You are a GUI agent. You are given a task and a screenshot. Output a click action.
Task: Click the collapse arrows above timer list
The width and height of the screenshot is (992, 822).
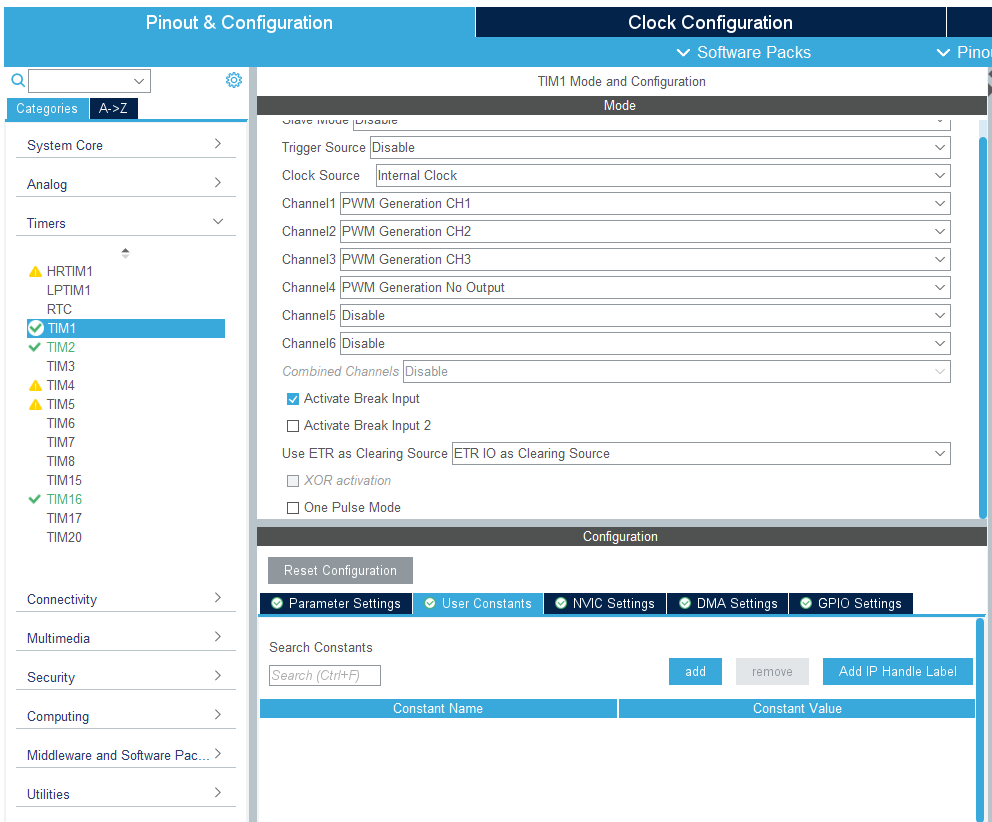[125, 253]
